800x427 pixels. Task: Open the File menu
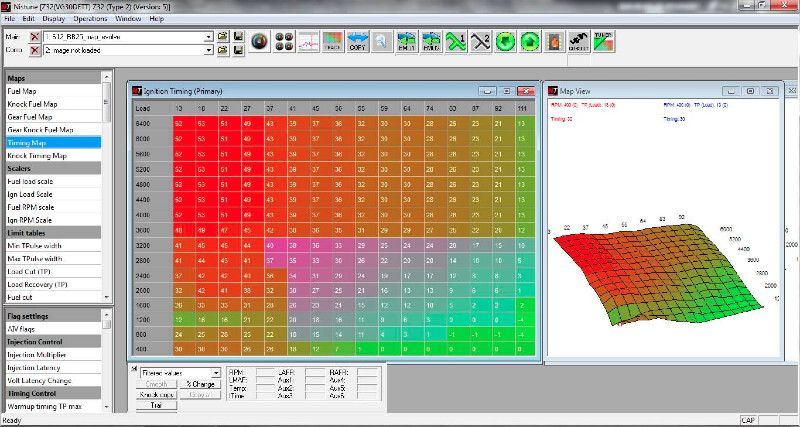point(10,18)
